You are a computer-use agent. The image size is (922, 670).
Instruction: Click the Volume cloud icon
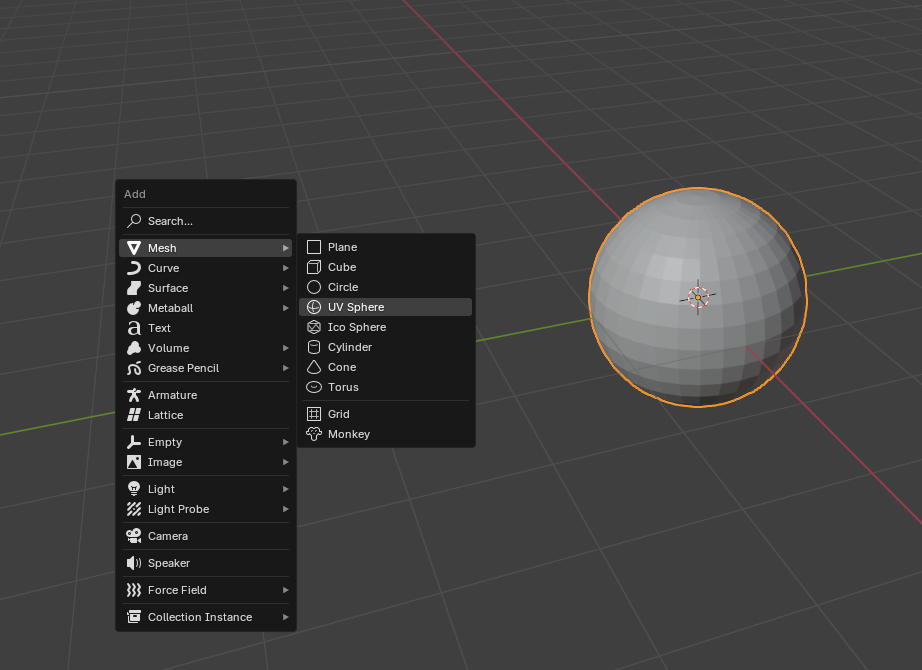134,348
